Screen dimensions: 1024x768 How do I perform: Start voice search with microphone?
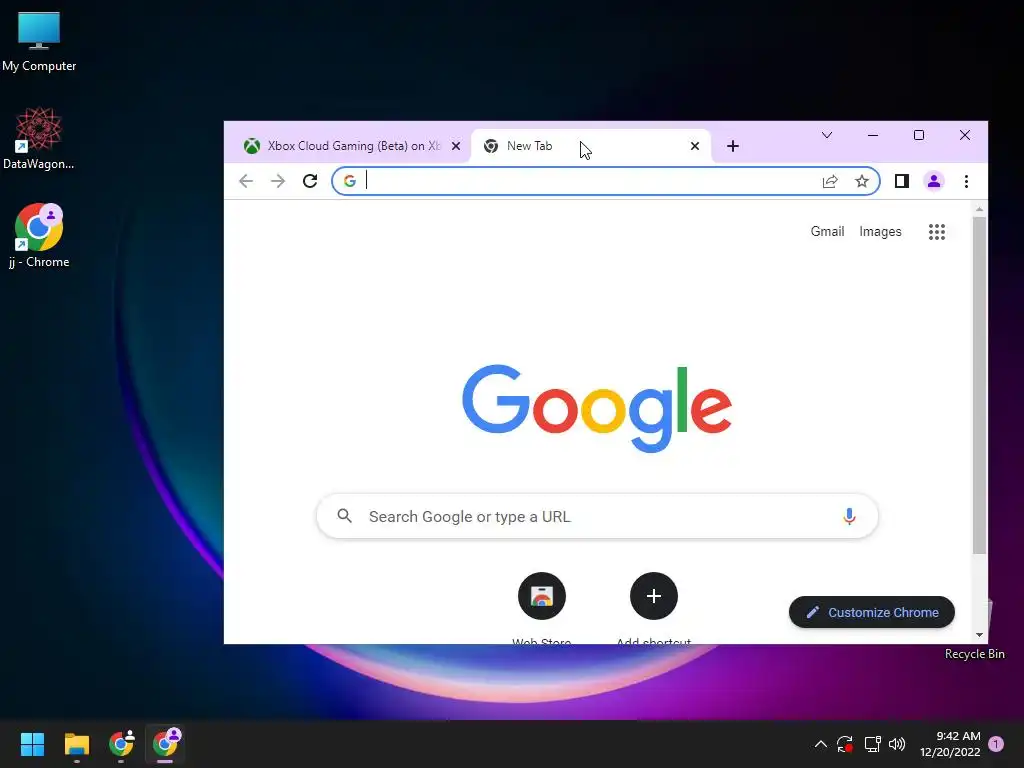[849, 517]
